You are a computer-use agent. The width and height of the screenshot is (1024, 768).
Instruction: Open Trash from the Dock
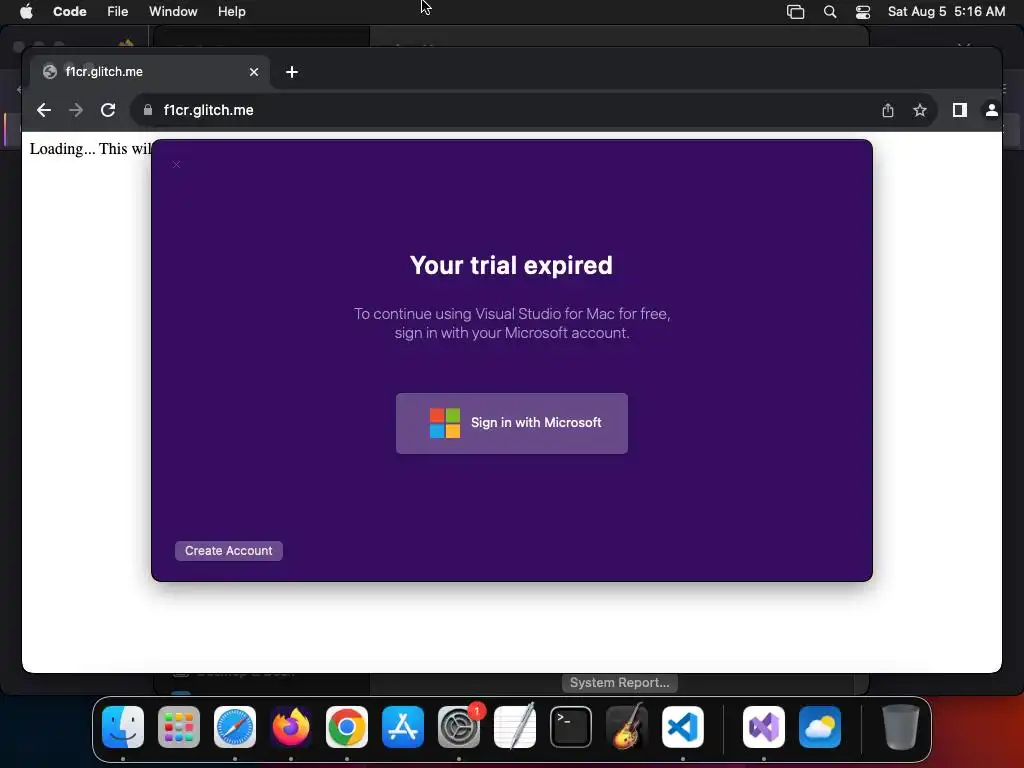(x=901, y=727)
